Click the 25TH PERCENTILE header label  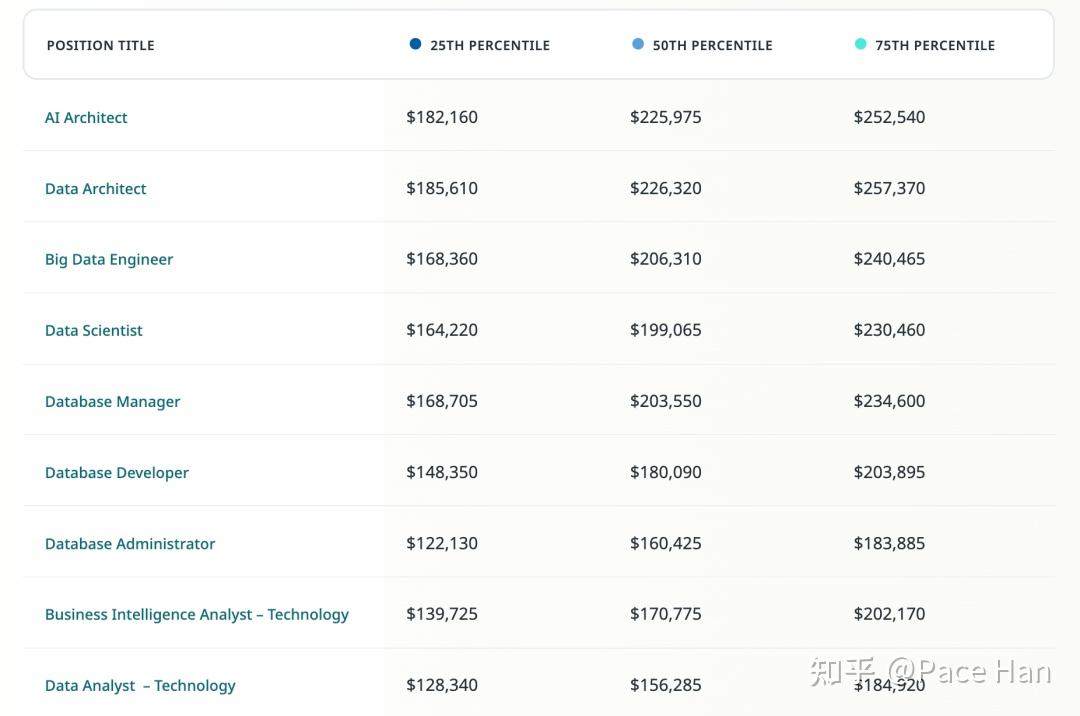pyautogui.click(x=490, y=45)
